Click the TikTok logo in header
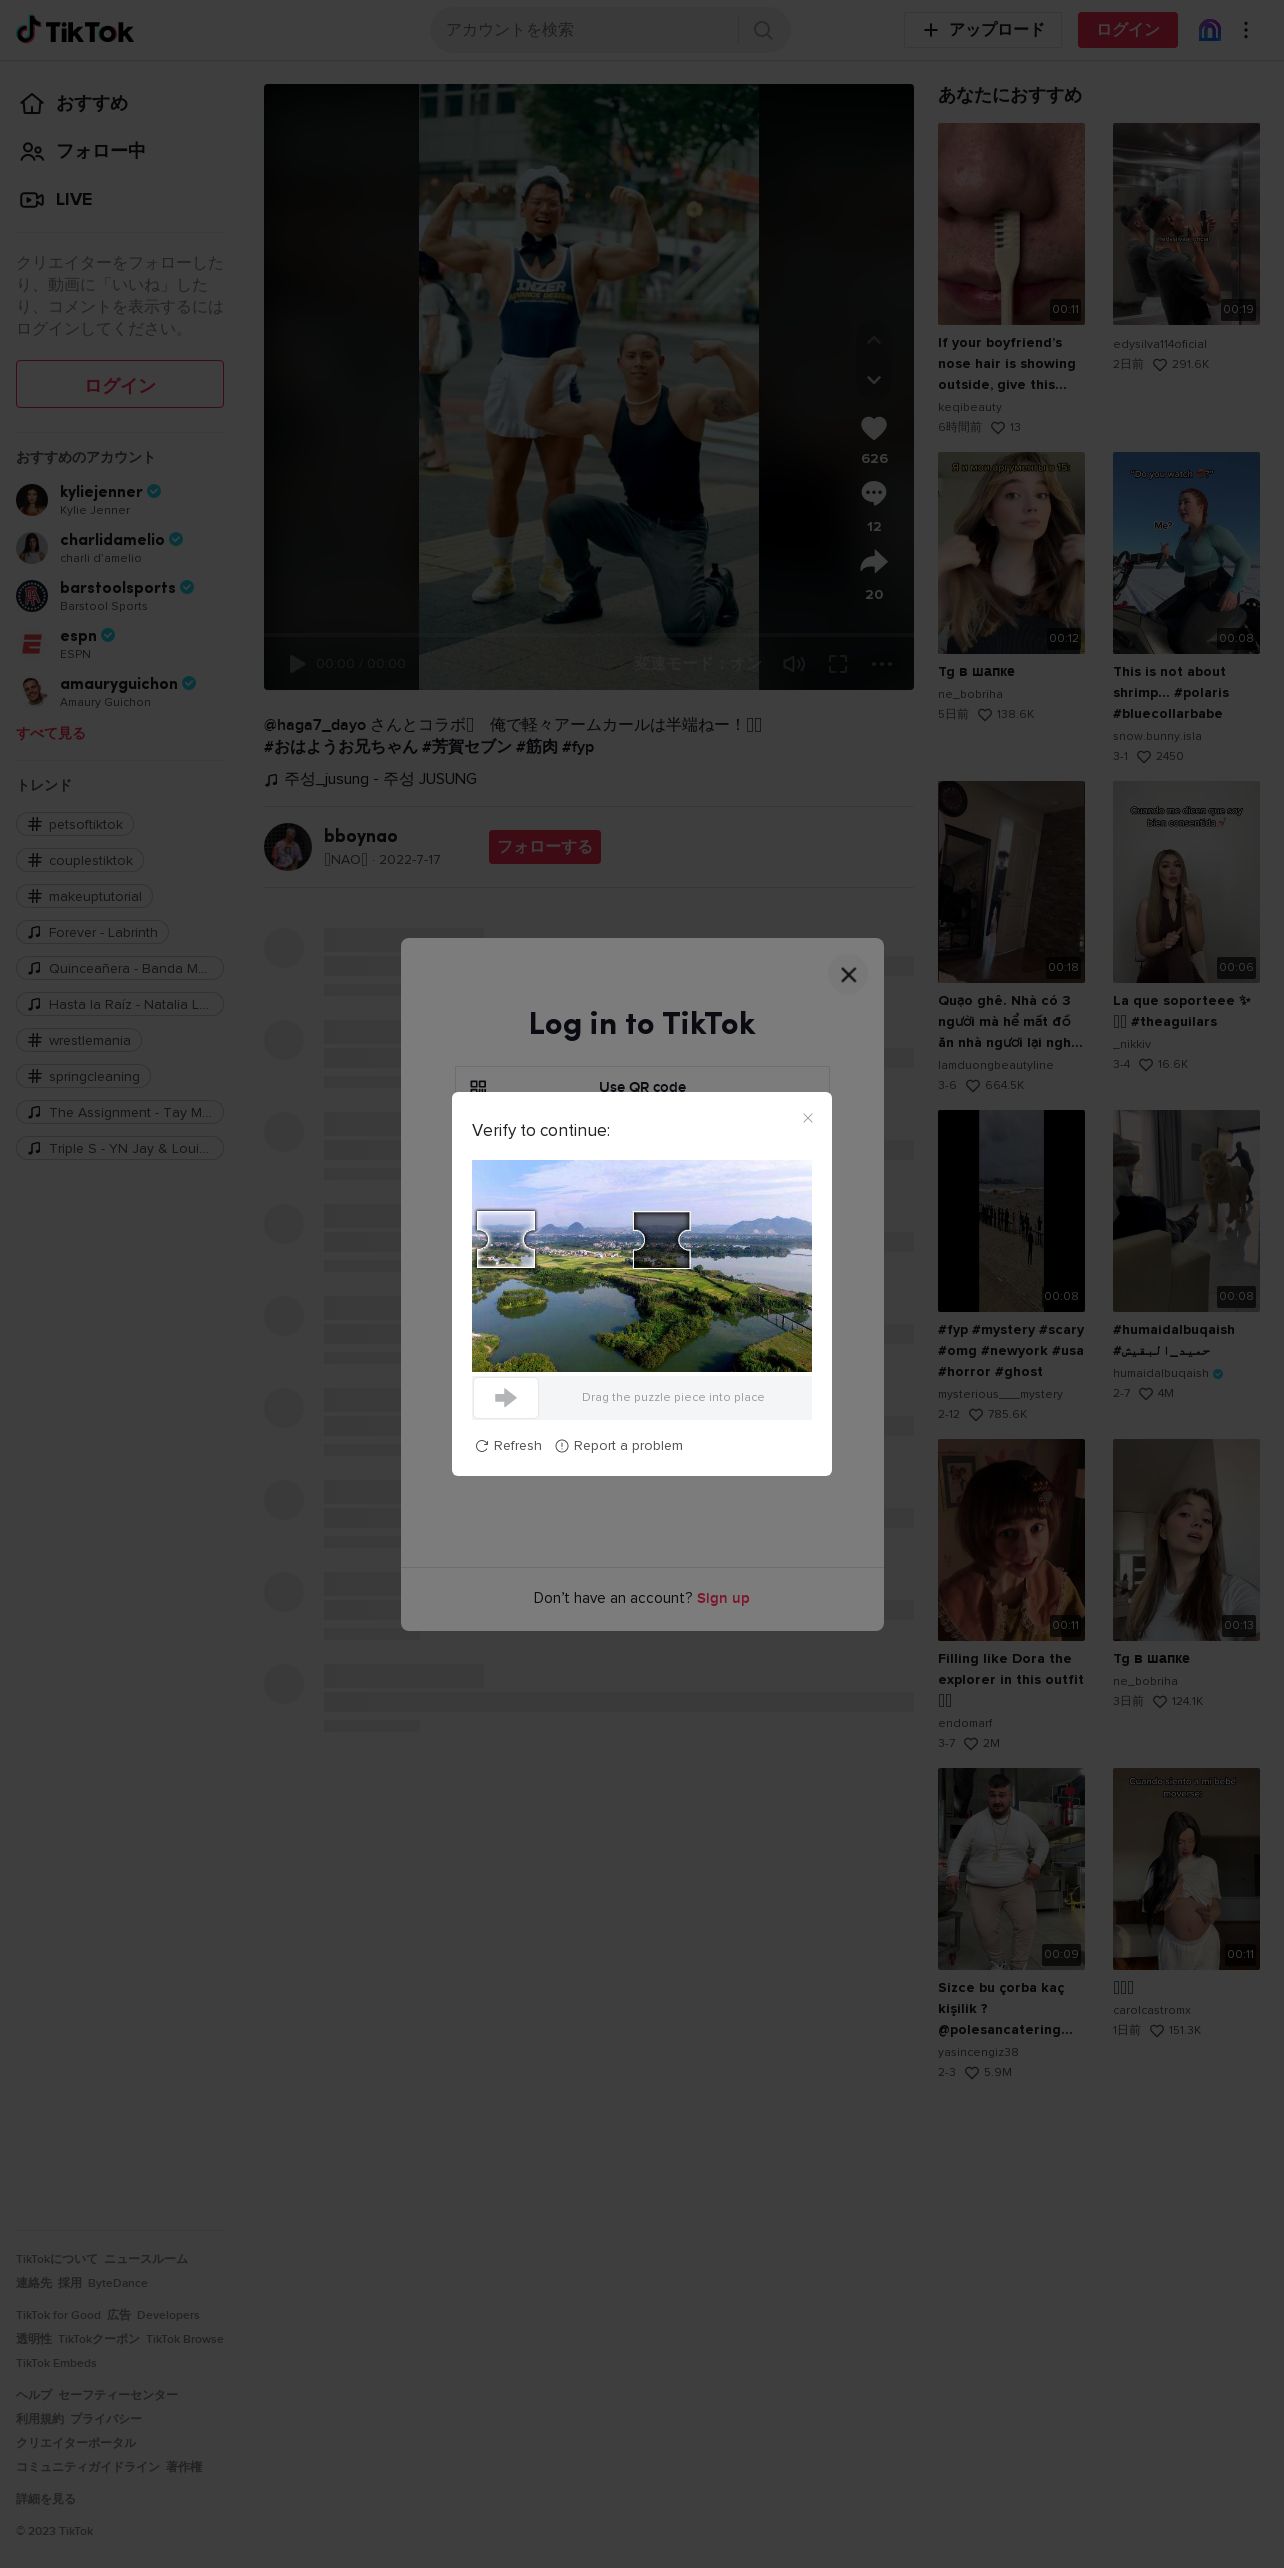This screenshot has height=2568, width=1284. coord(75,30)
